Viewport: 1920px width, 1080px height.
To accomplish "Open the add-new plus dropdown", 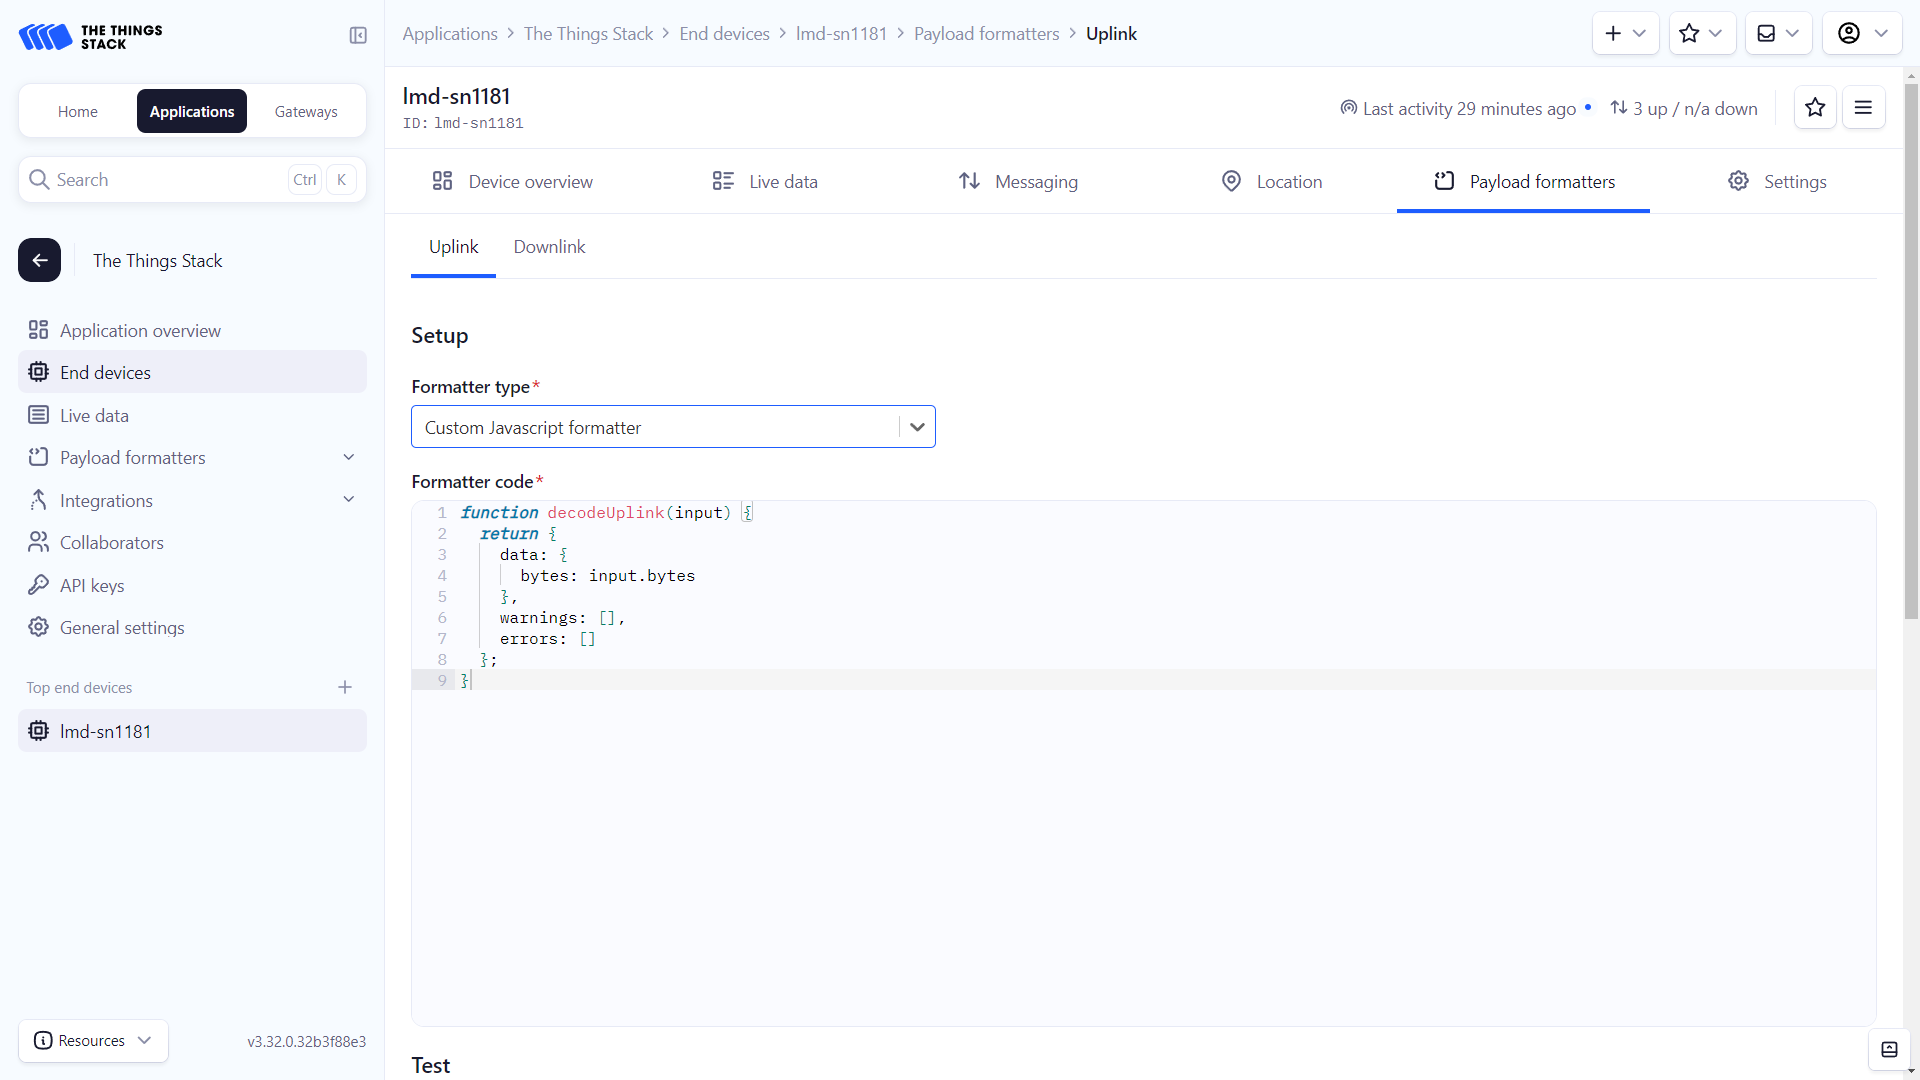I will (x=1625, y=34).
